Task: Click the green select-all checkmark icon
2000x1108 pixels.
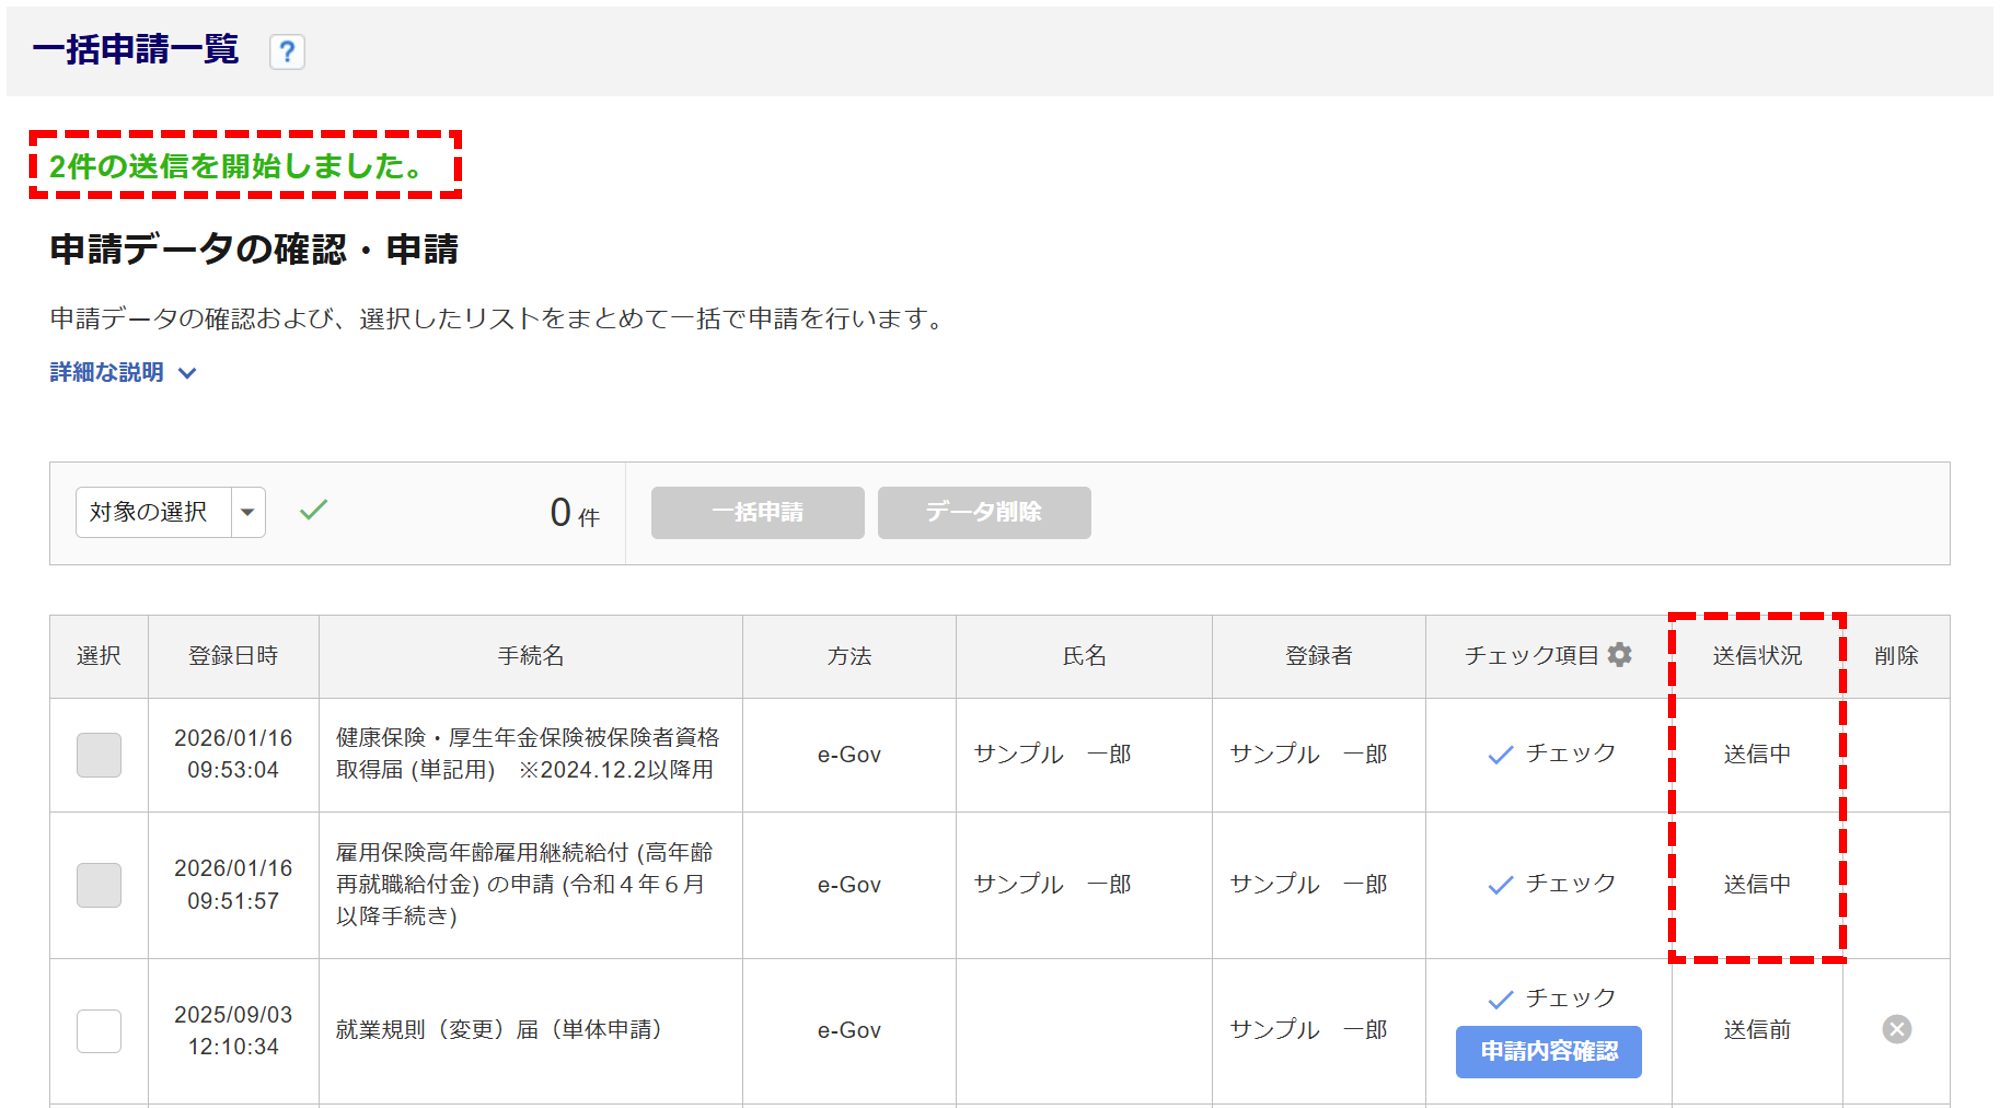Action: click(x=314, y=511)
